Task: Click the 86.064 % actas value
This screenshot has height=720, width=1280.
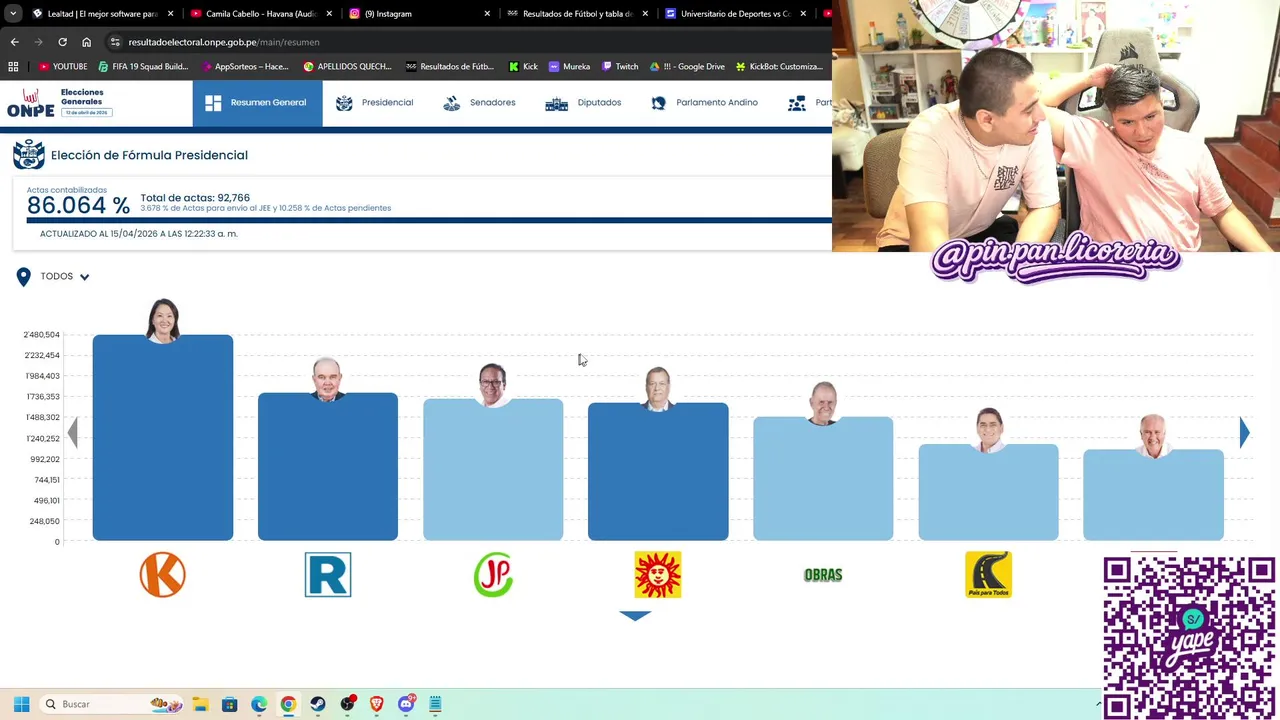Action: [78, 205]
